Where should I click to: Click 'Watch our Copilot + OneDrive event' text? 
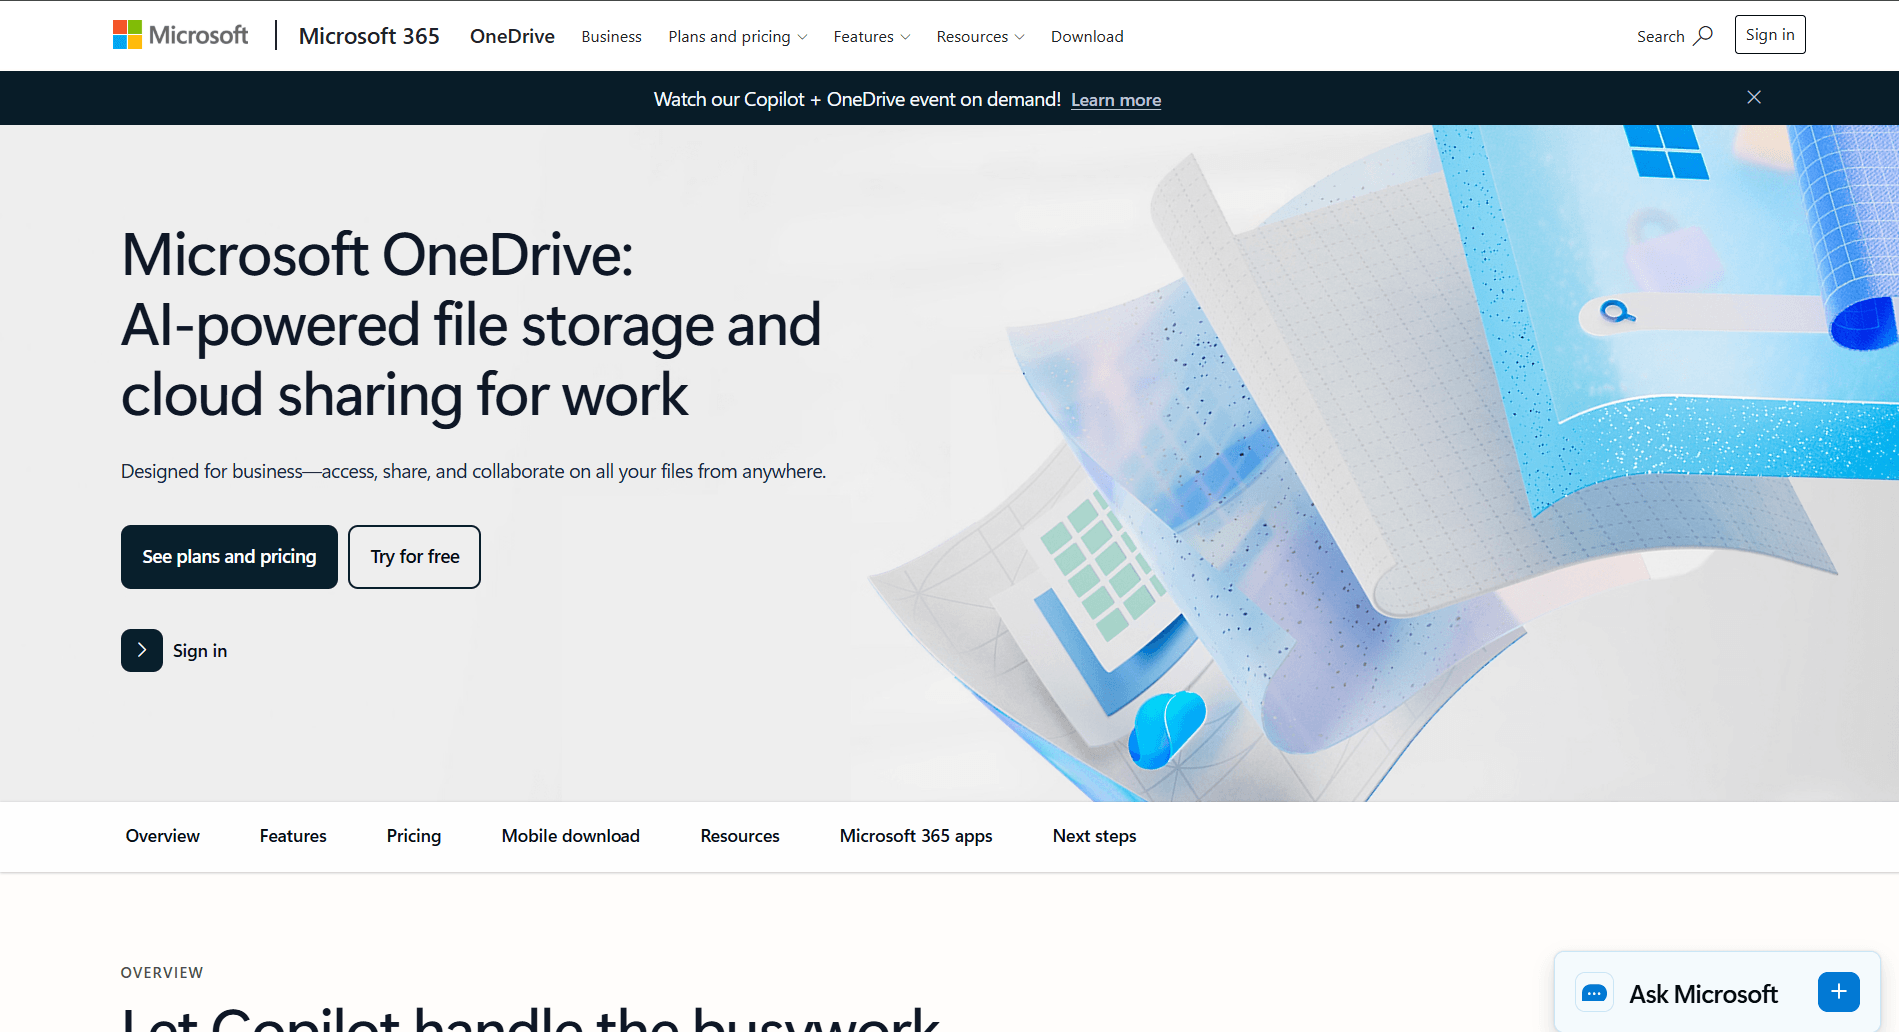[x=857, y=99]
